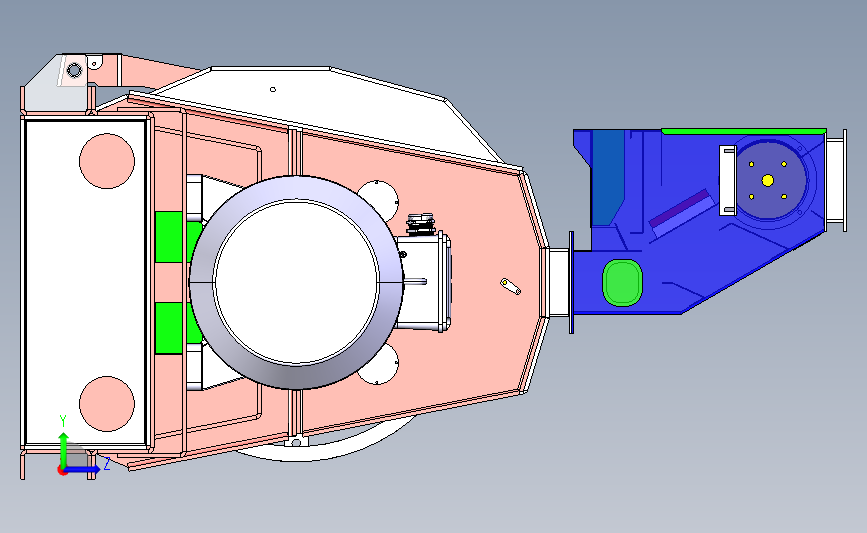Screen dimensions: 867x533
Task: Pick the purple slanted bar on blue housing
Action: [681, 208]
